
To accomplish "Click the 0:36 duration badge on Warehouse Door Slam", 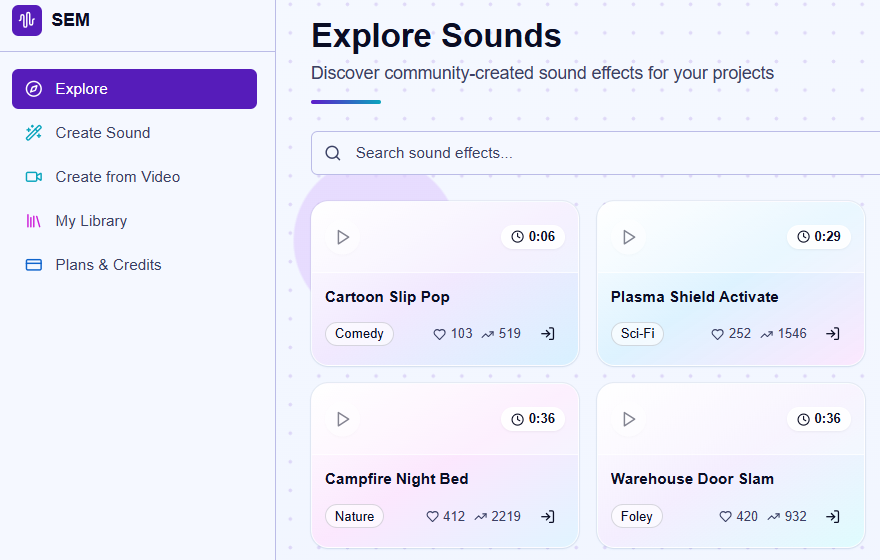I will (x=819, y=419).
